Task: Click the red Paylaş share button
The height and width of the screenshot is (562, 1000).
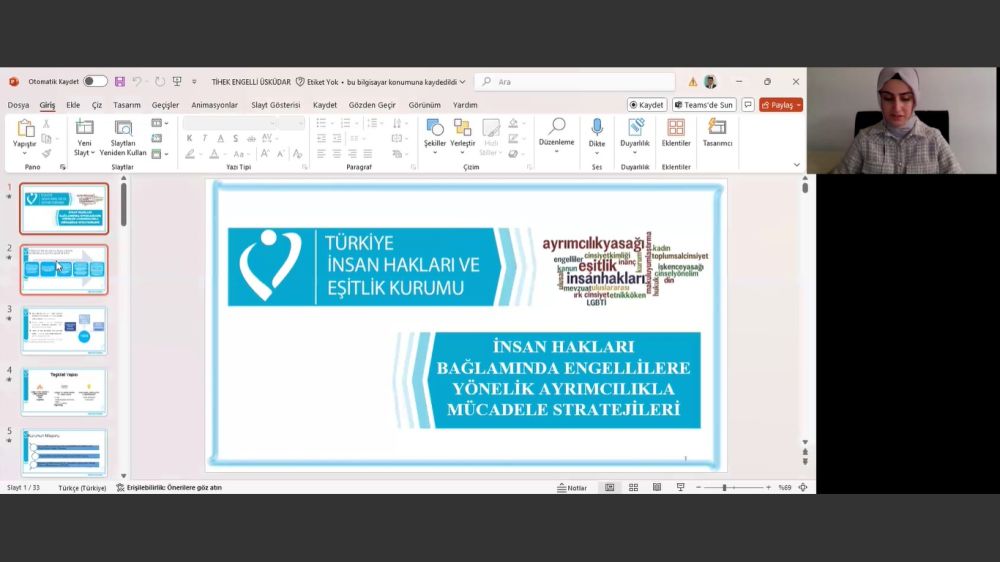Action: 781,105
